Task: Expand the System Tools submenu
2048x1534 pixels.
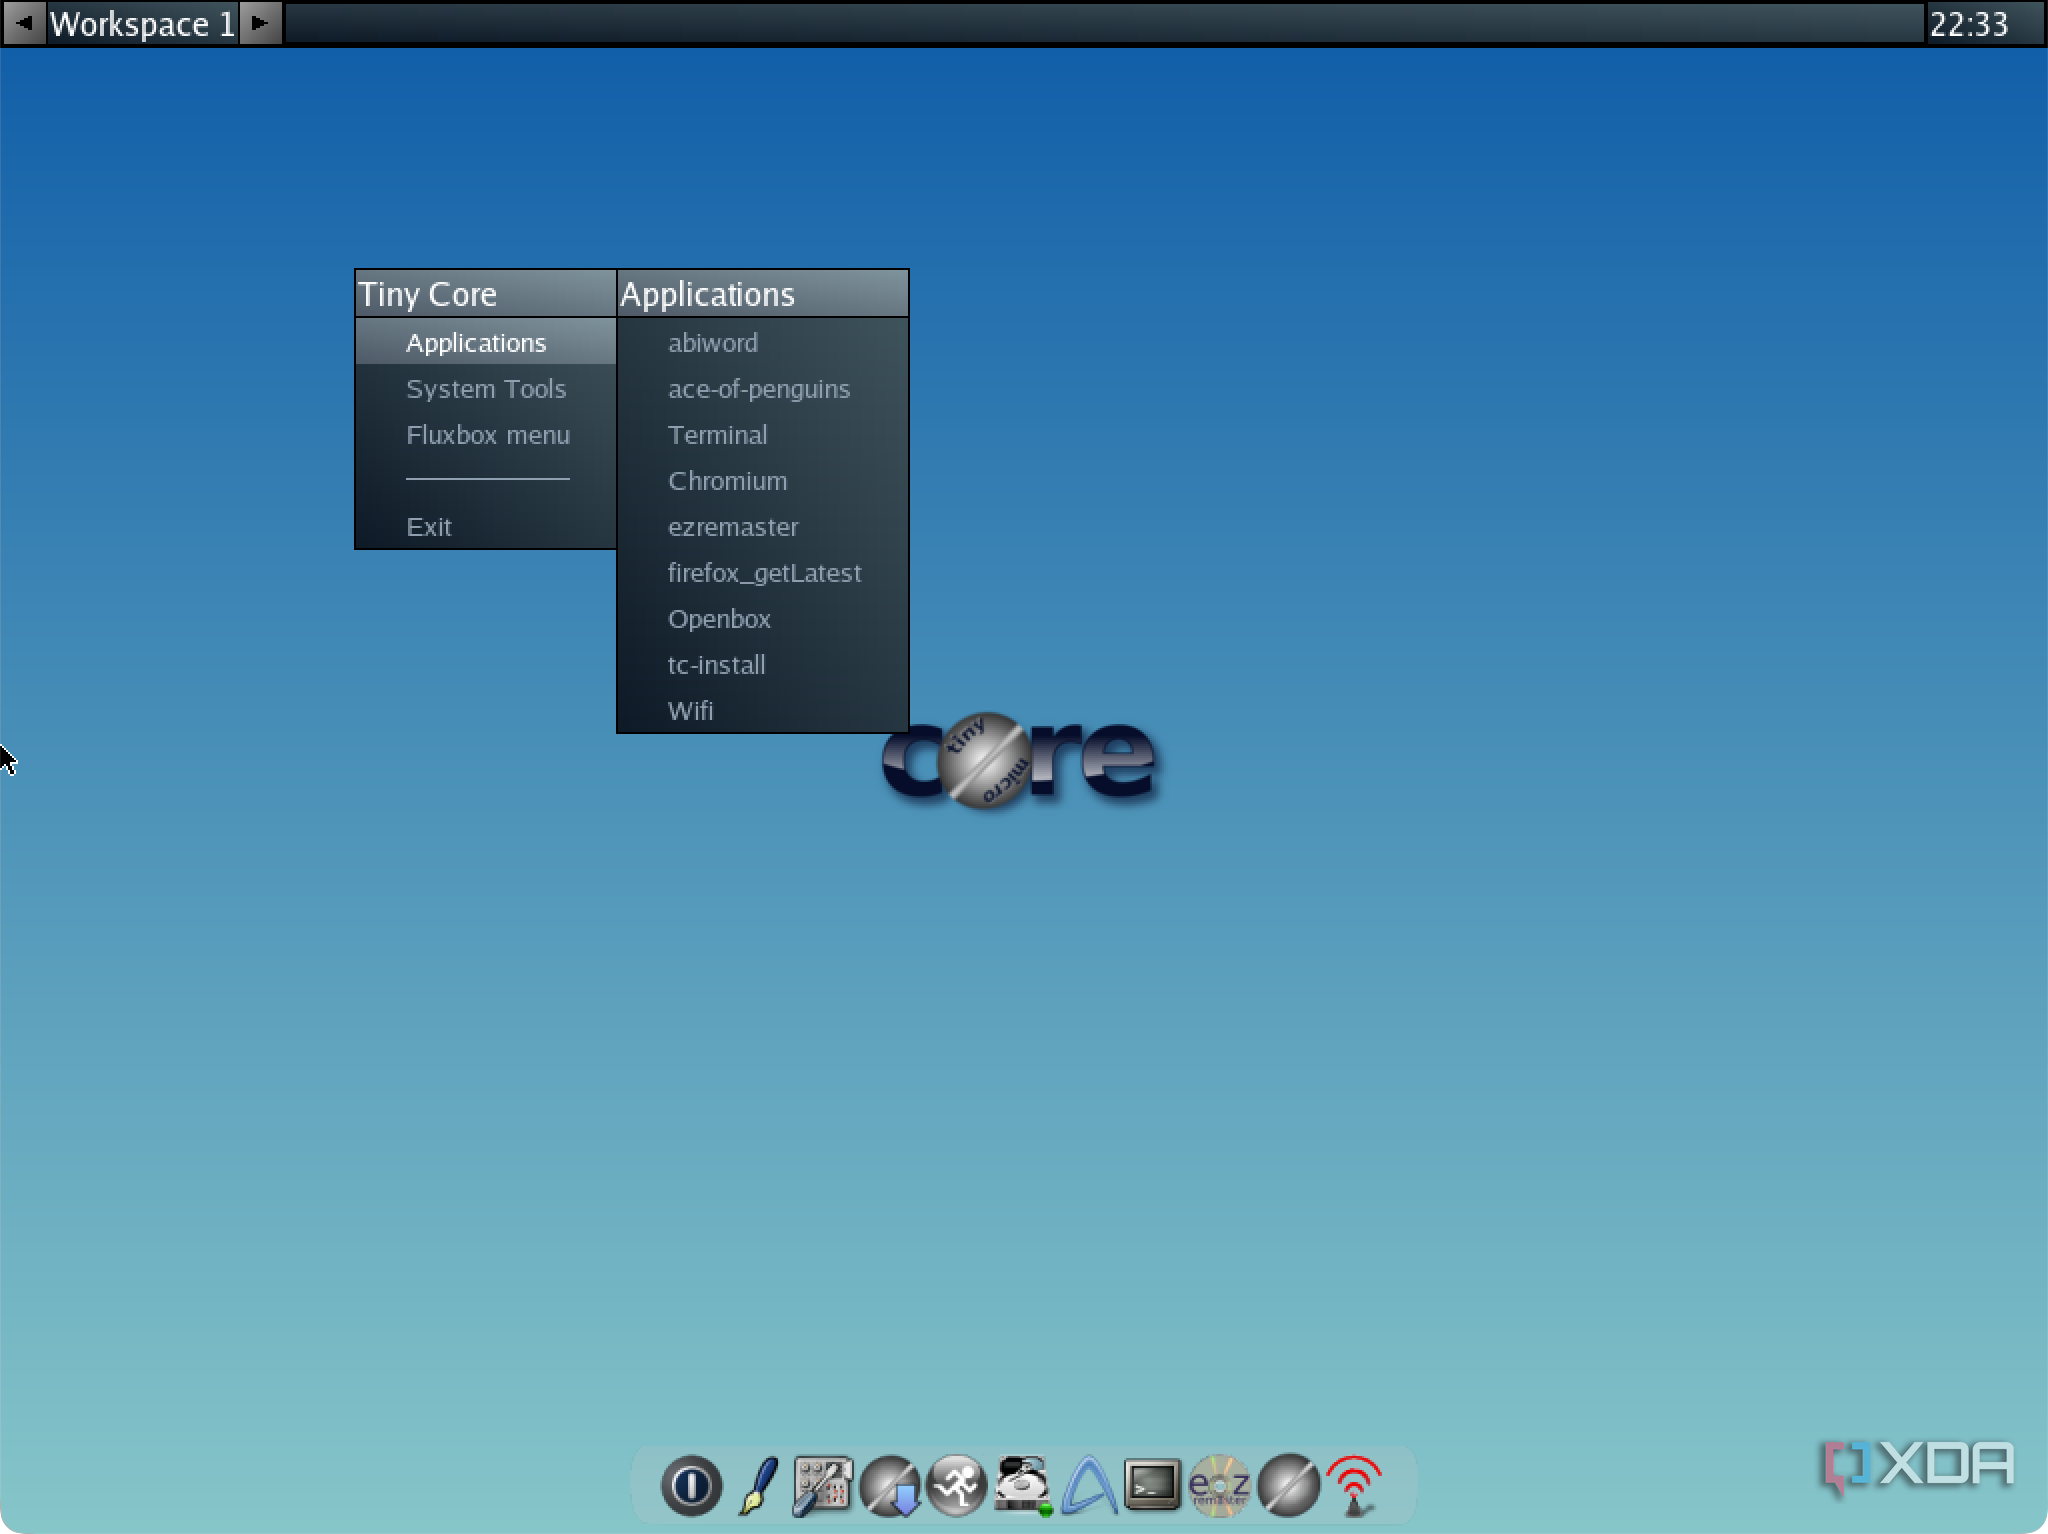Action: click(486, 389)
